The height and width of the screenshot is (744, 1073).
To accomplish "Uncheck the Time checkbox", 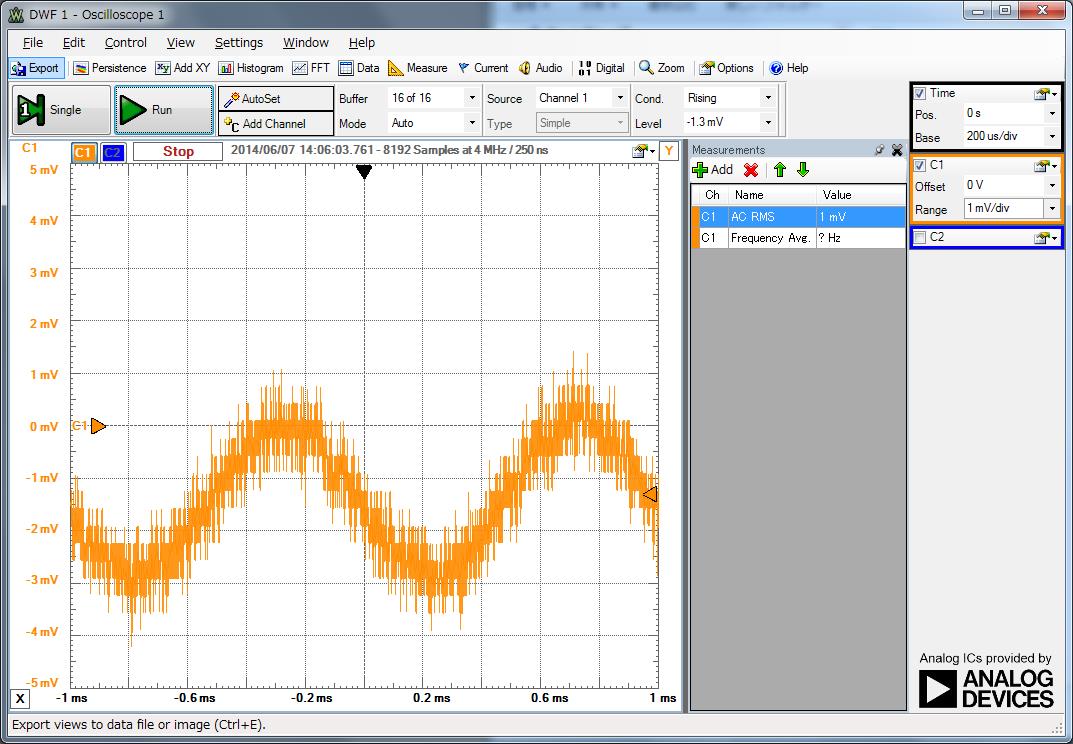I will point(920,93).
